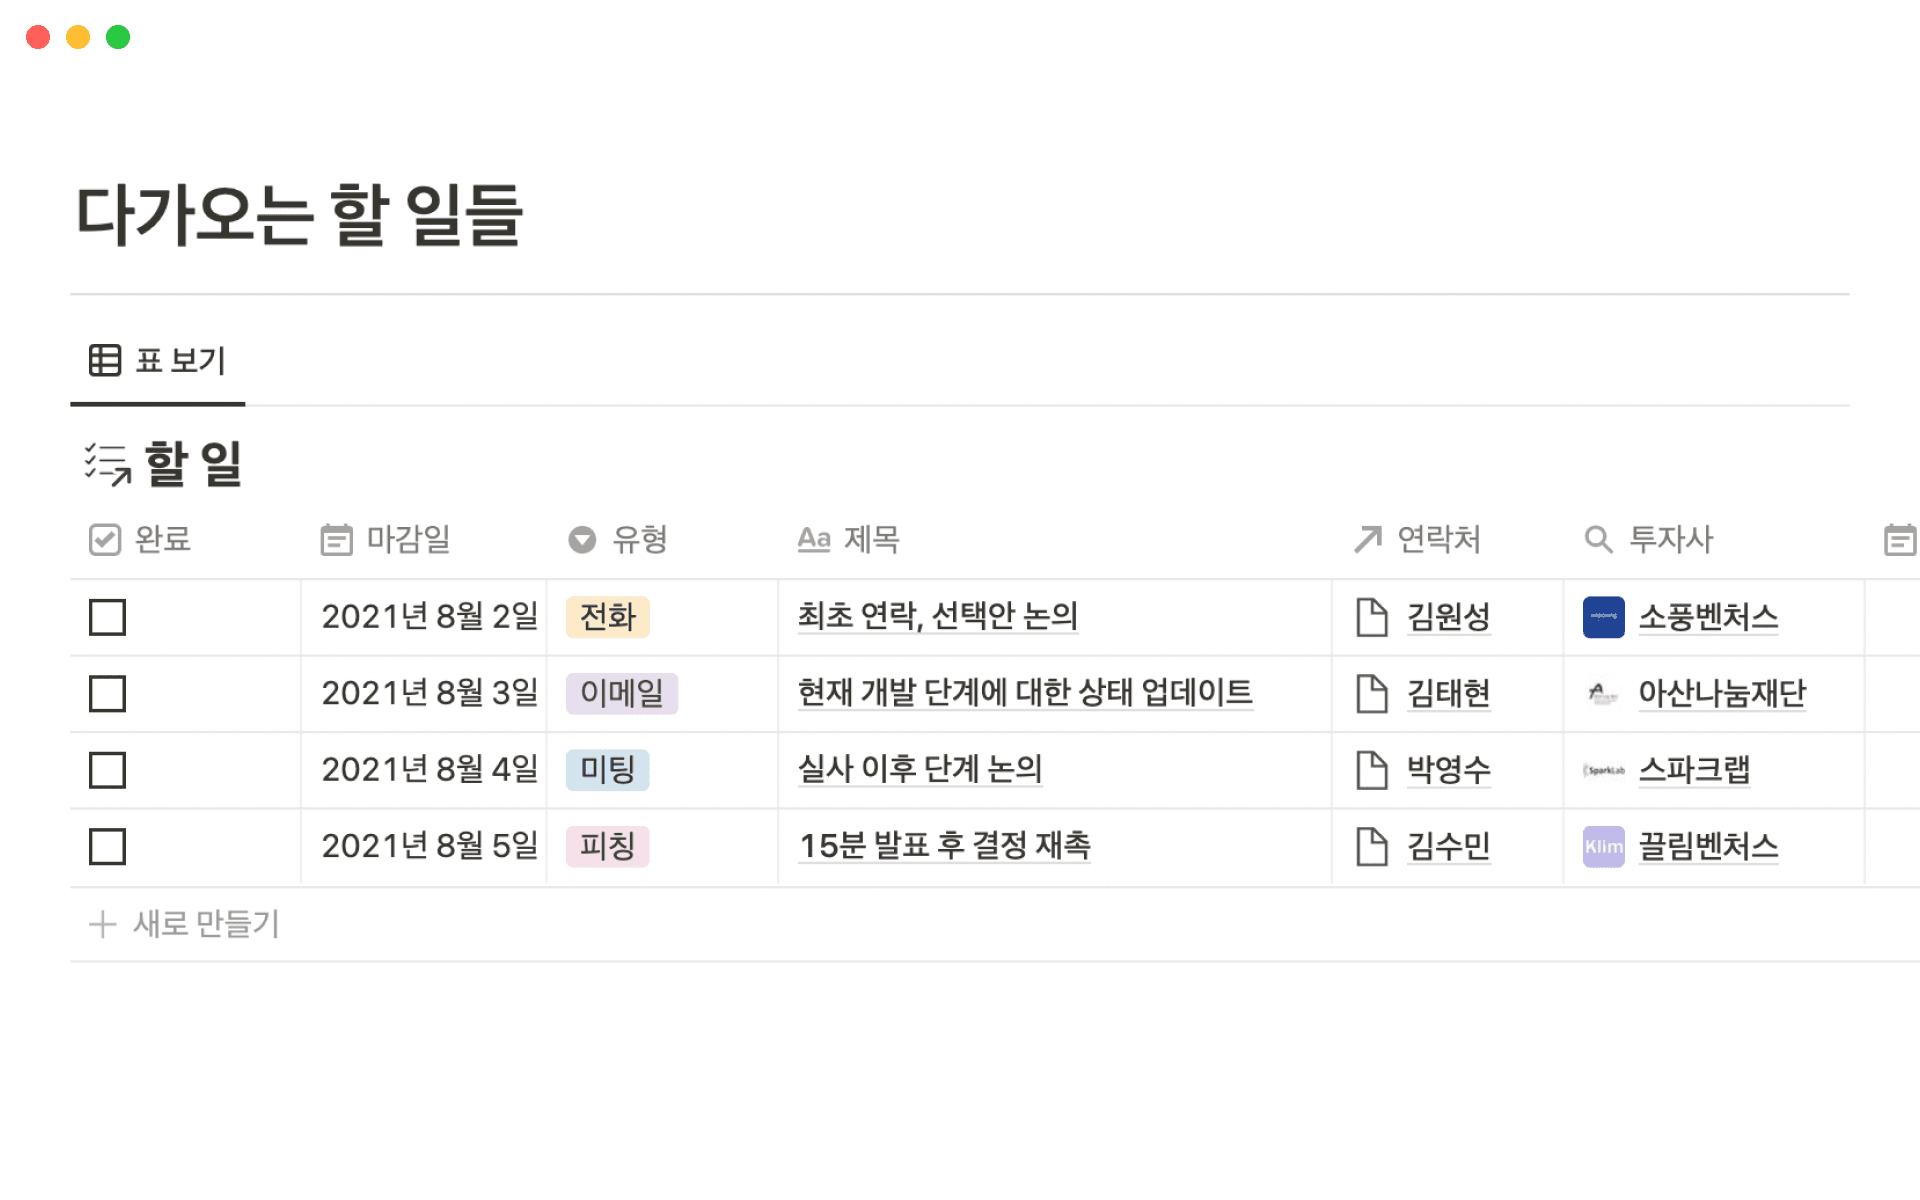Toggle the checkbox in the 피칭 row

click(107, 847)
